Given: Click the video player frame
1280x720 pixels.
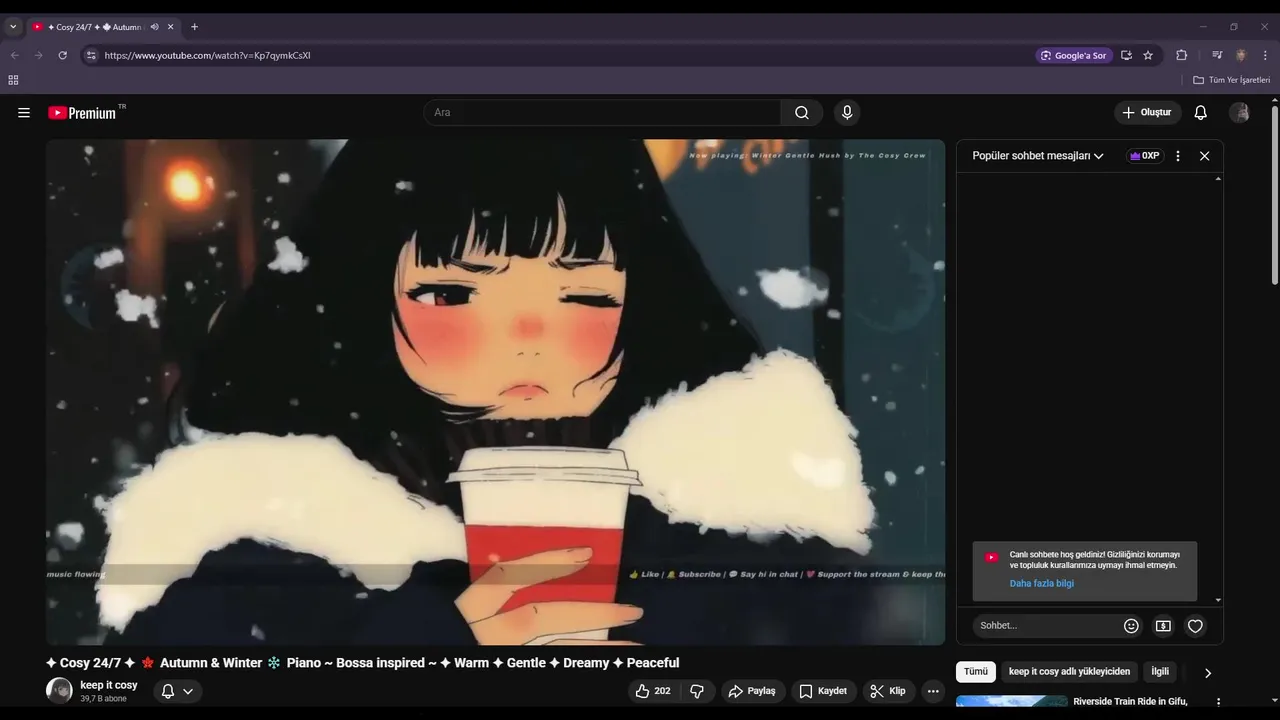Looking at the screenshot, I should coord(495,392).
